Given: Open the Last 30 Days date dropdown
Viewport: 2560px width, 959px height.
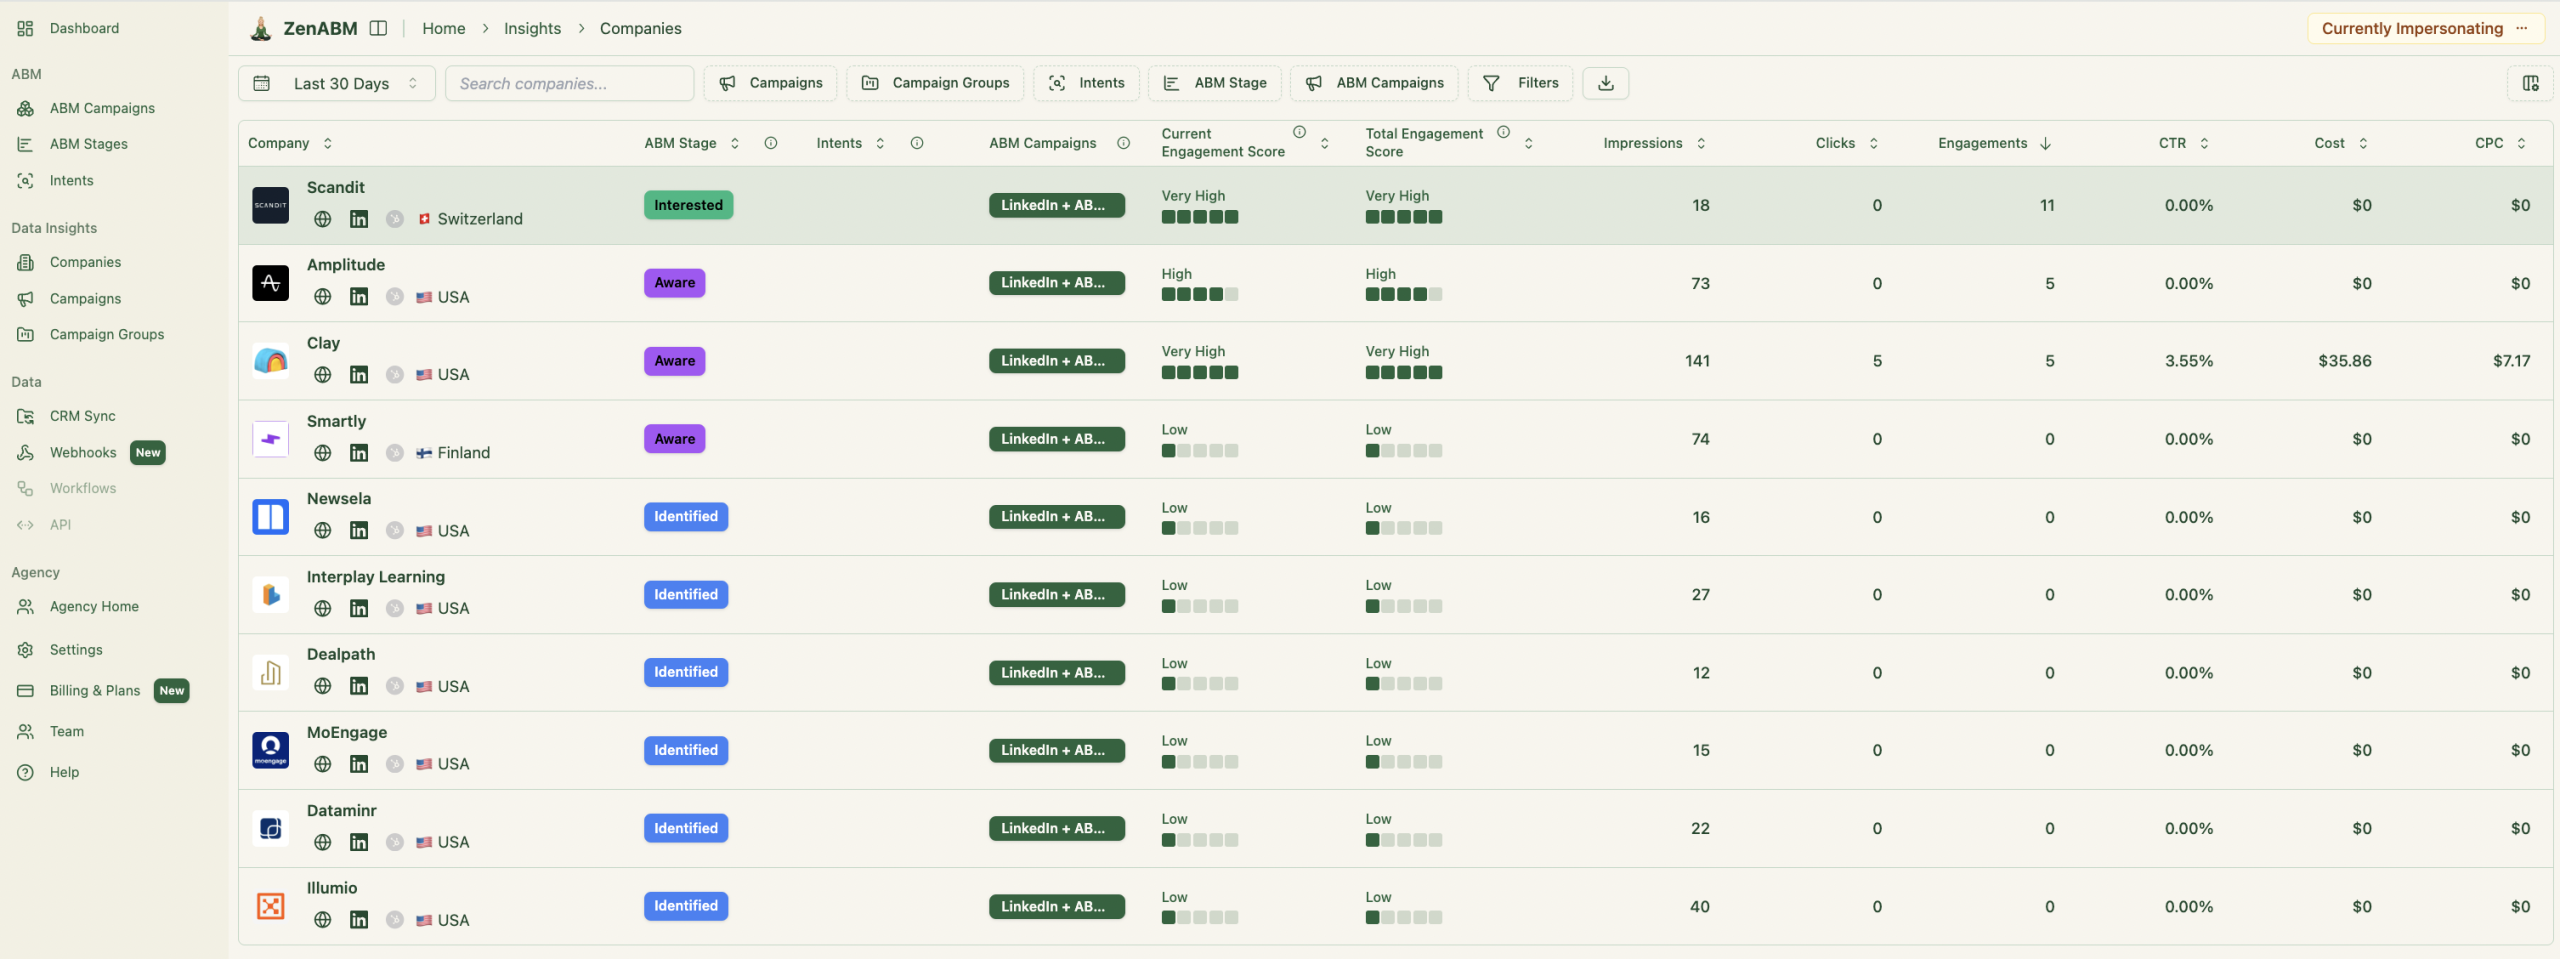Looking at the screenshot, I should (337, 83).
